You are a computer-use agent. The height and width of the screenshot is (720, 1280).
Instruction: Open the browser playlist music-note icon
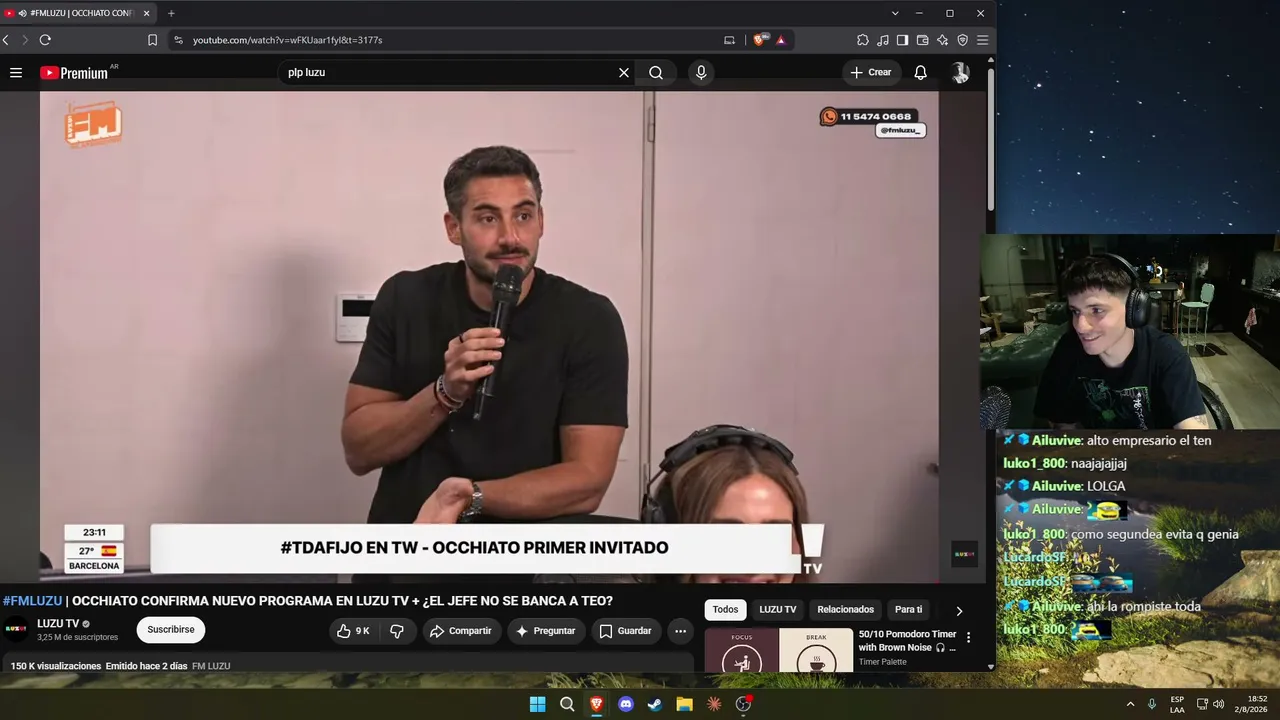tap(883, 40)
